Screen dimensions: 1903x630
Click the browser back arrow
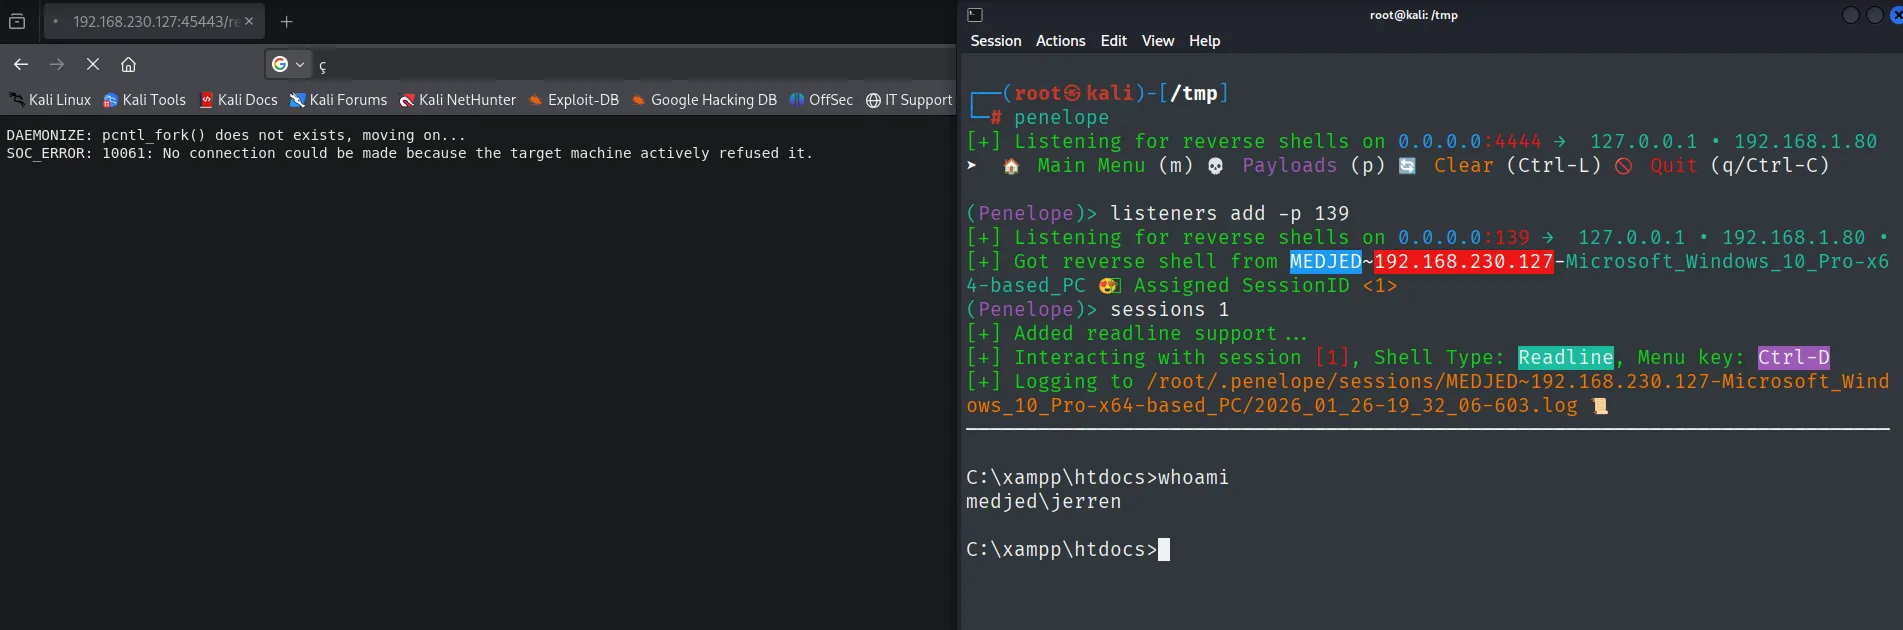(x=21, y=64)
